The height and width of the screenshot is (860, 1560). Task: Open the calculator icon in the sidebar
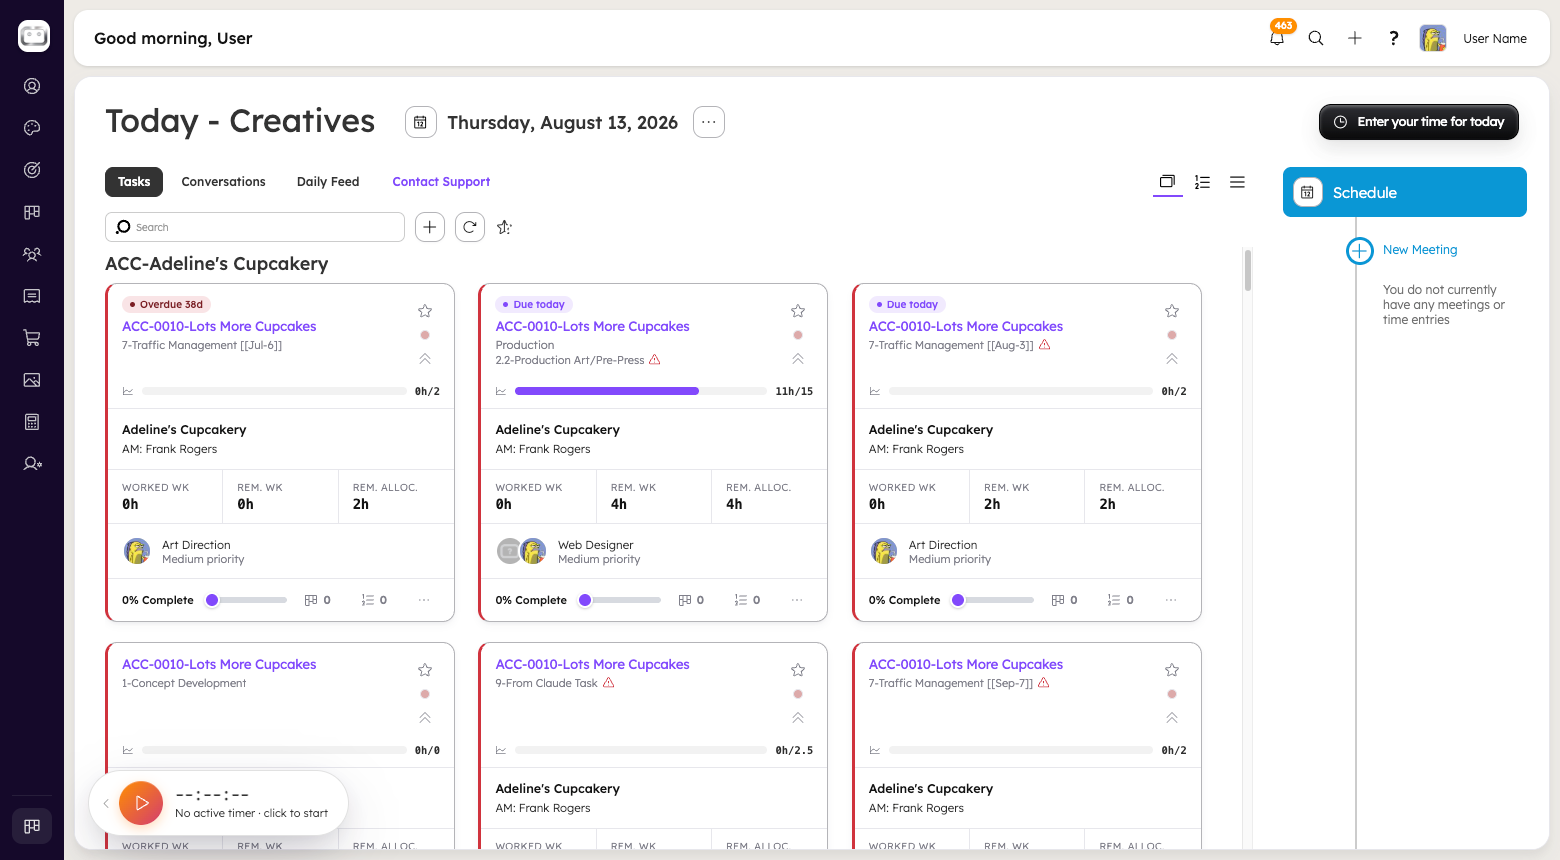tap(32, 422)
